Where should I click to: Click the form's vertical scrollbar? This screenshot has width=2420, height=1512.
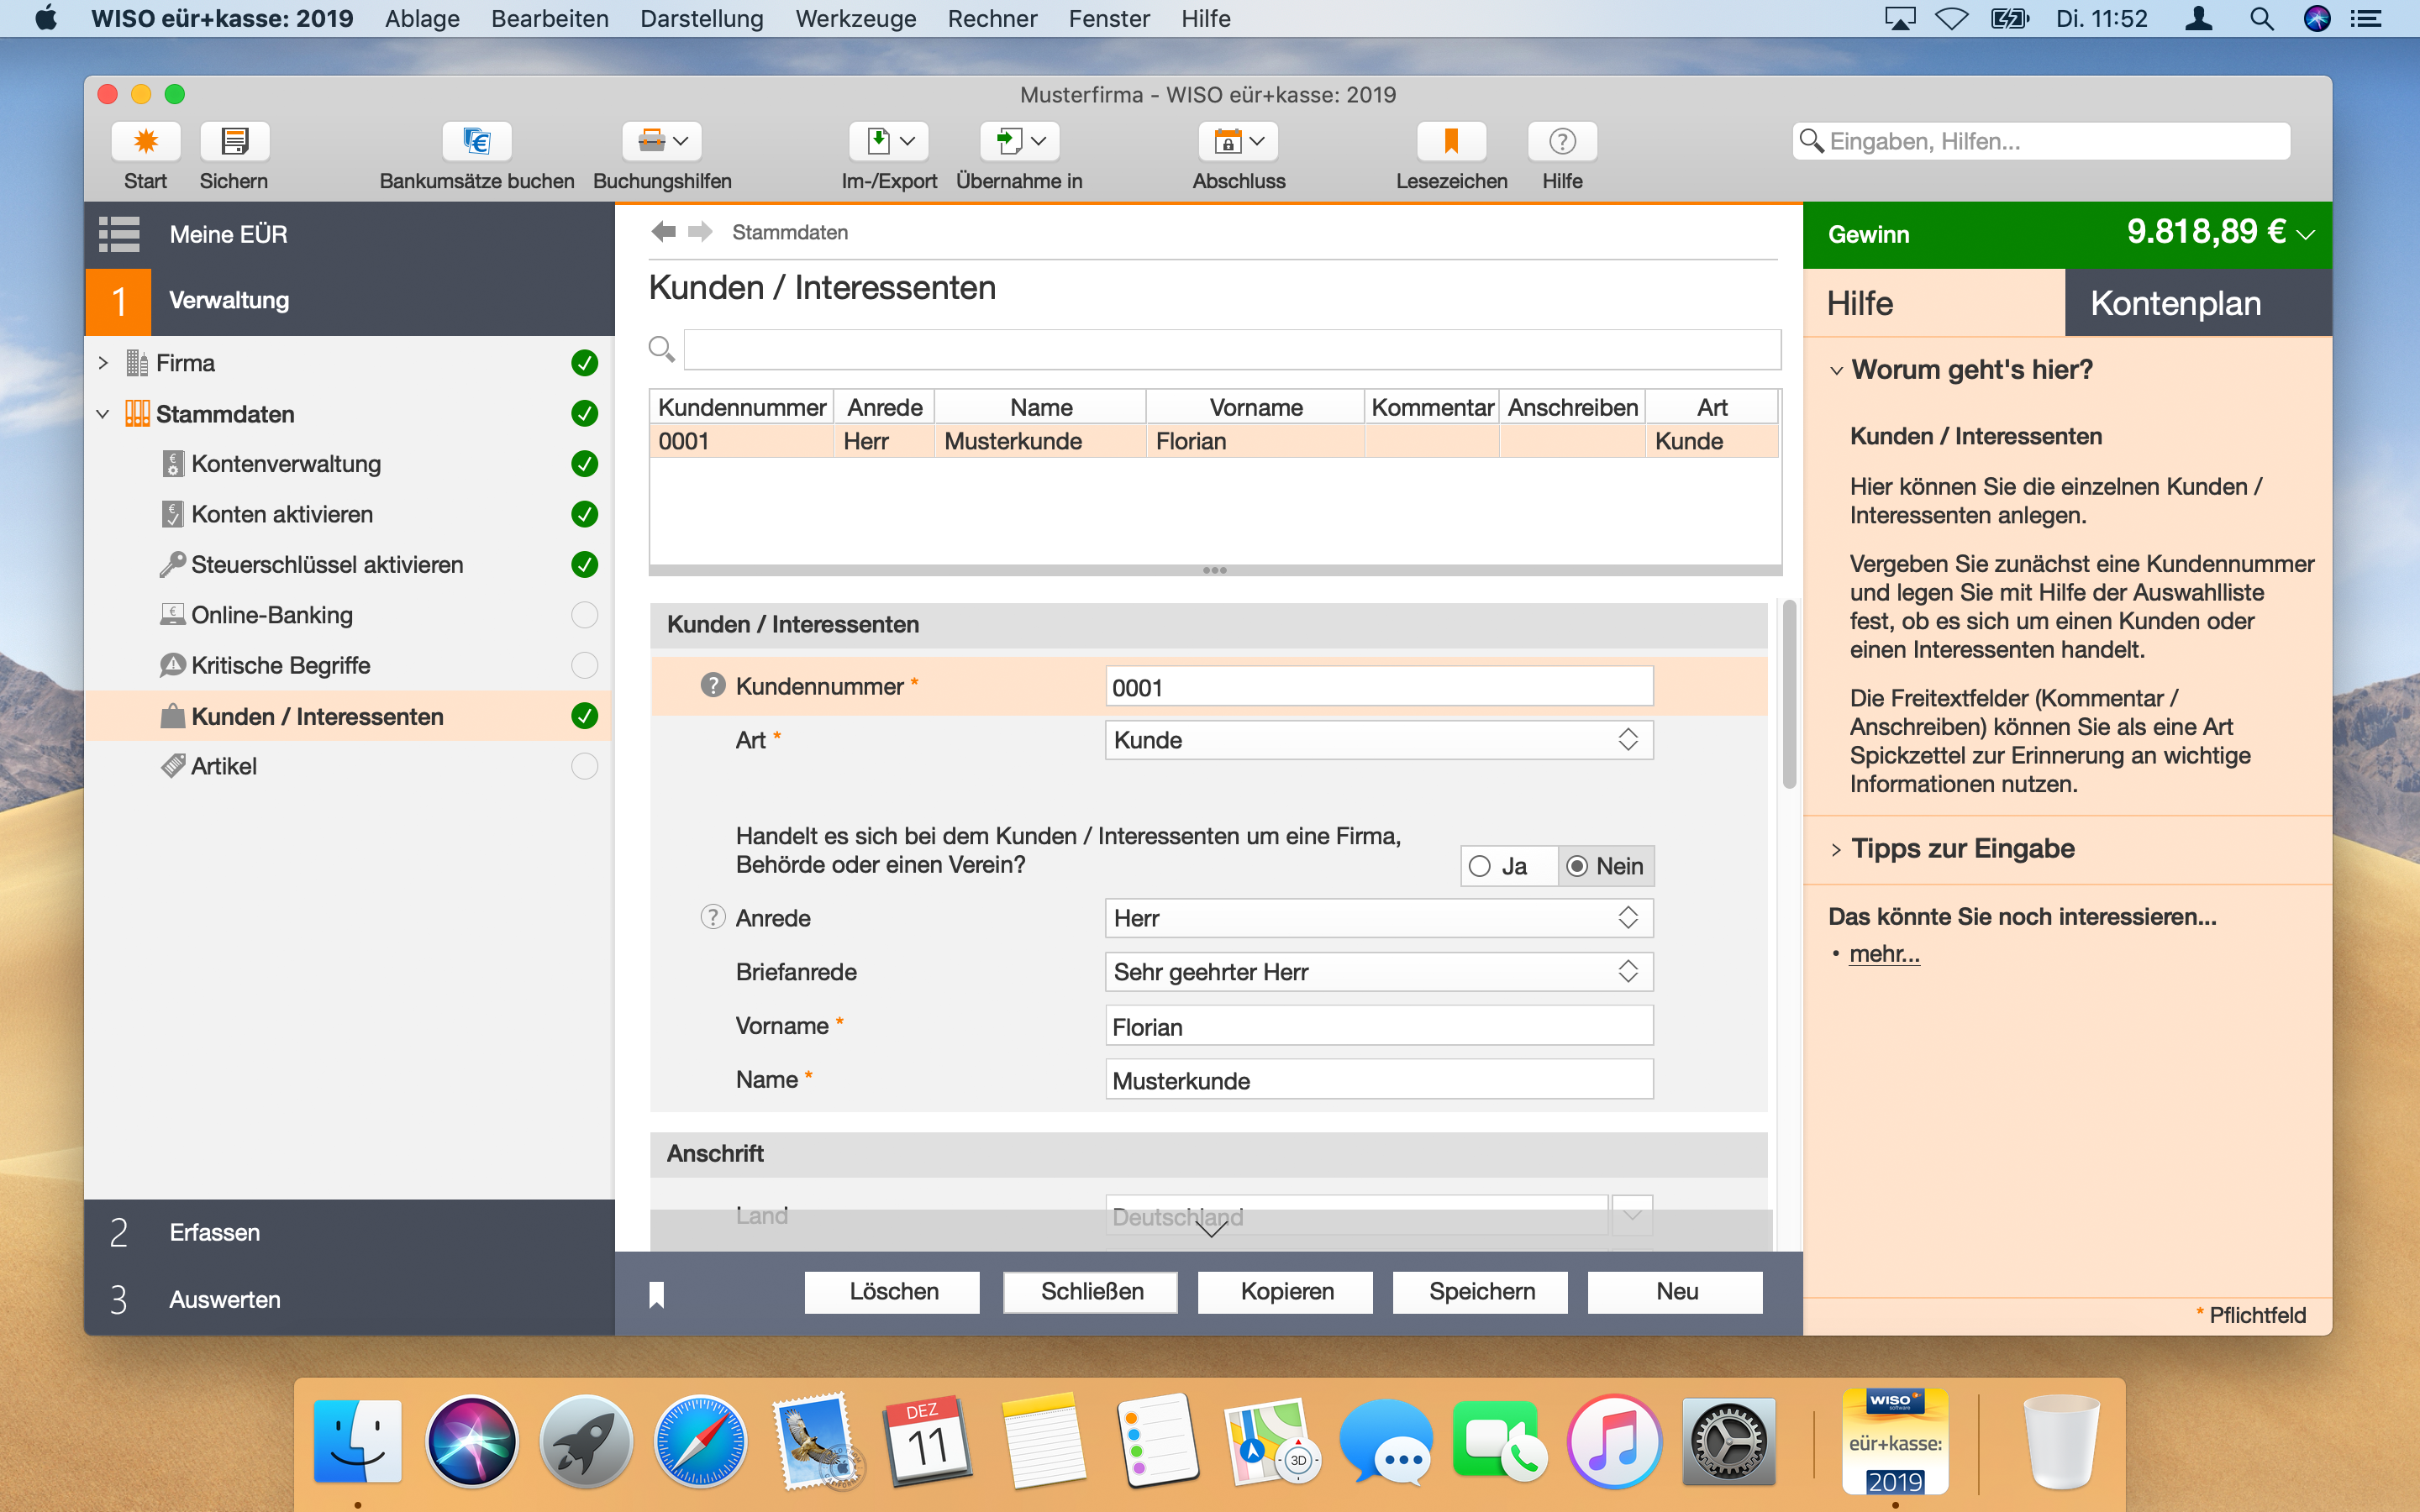click(1789, 694)
